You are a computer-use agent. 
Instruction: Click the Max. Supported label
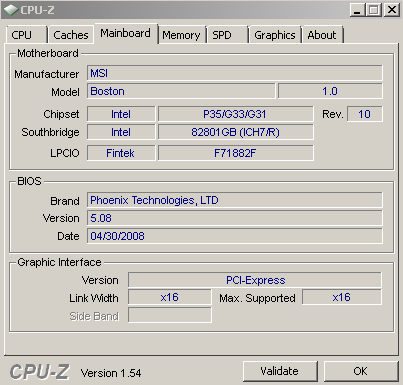[x=257, y=298]
